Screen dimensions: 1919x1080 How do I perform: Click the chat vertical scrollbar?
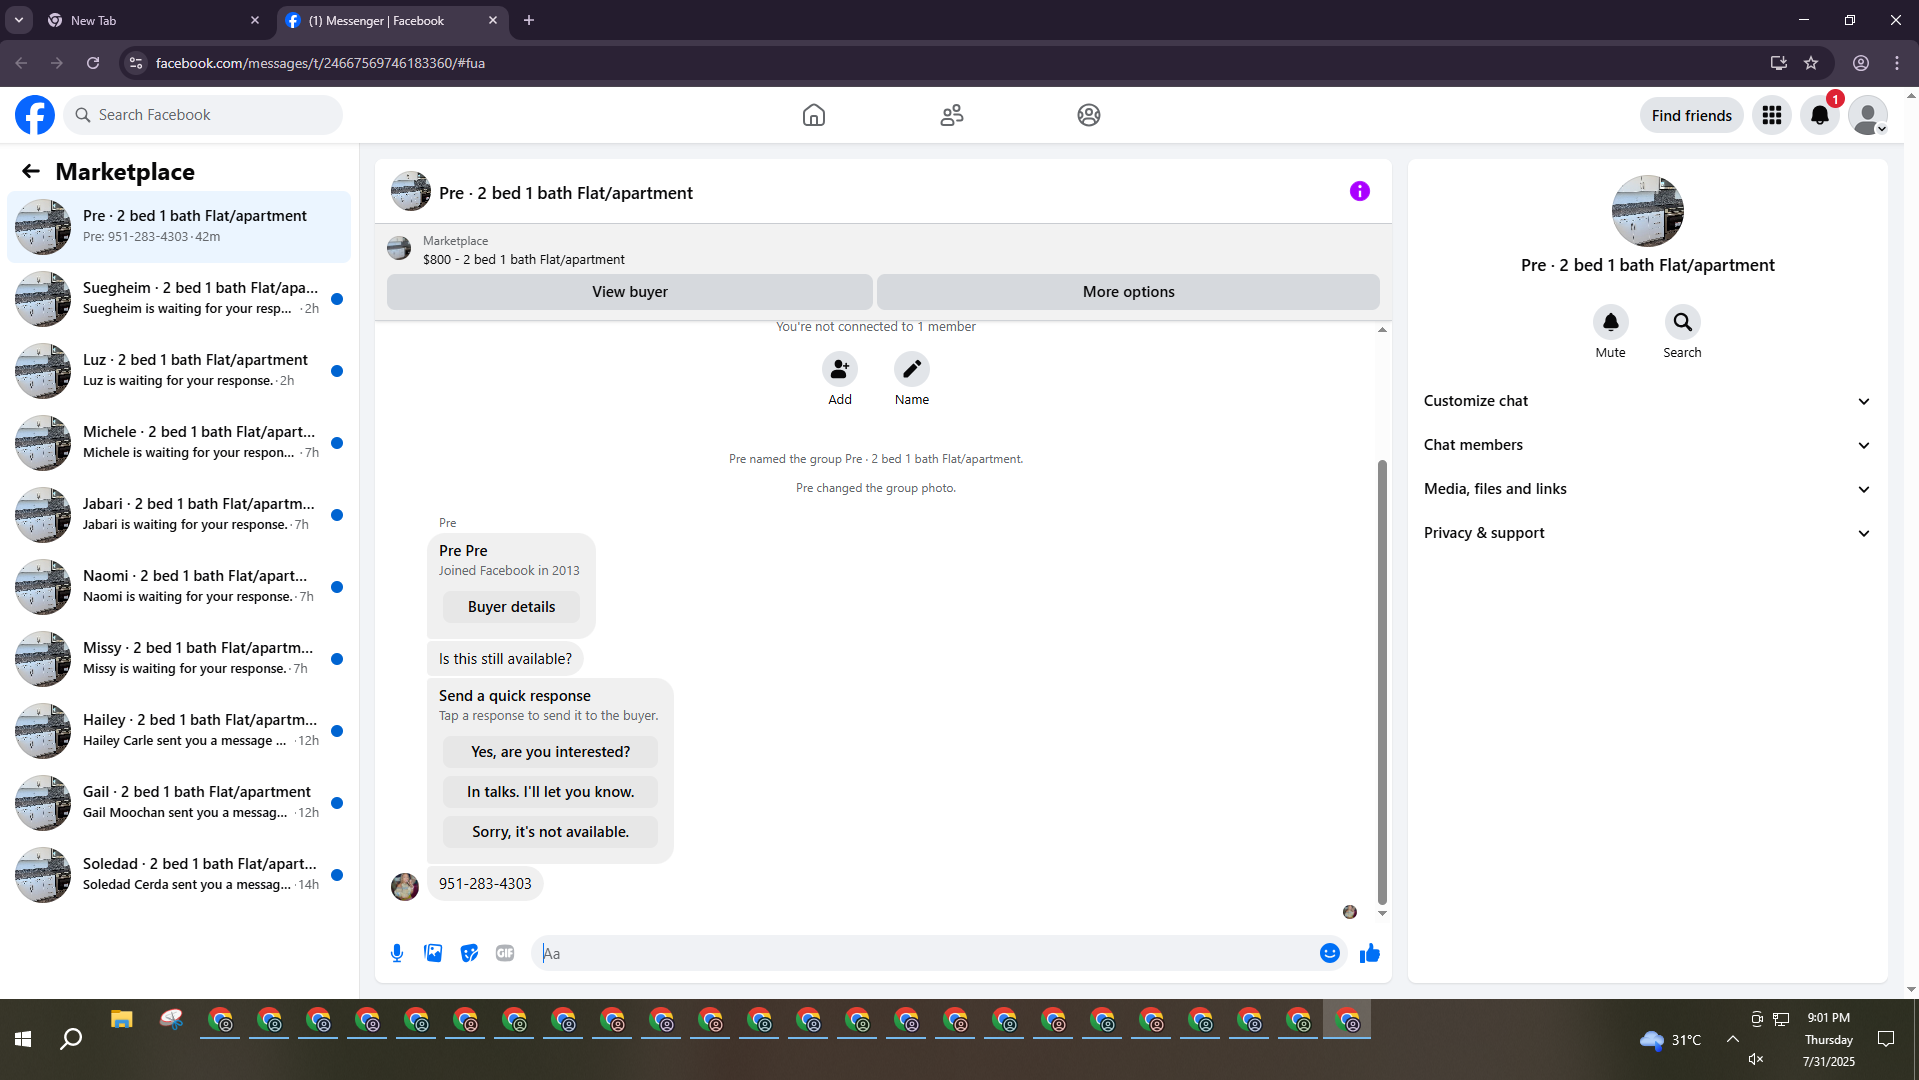click(x=1382, y=681)
